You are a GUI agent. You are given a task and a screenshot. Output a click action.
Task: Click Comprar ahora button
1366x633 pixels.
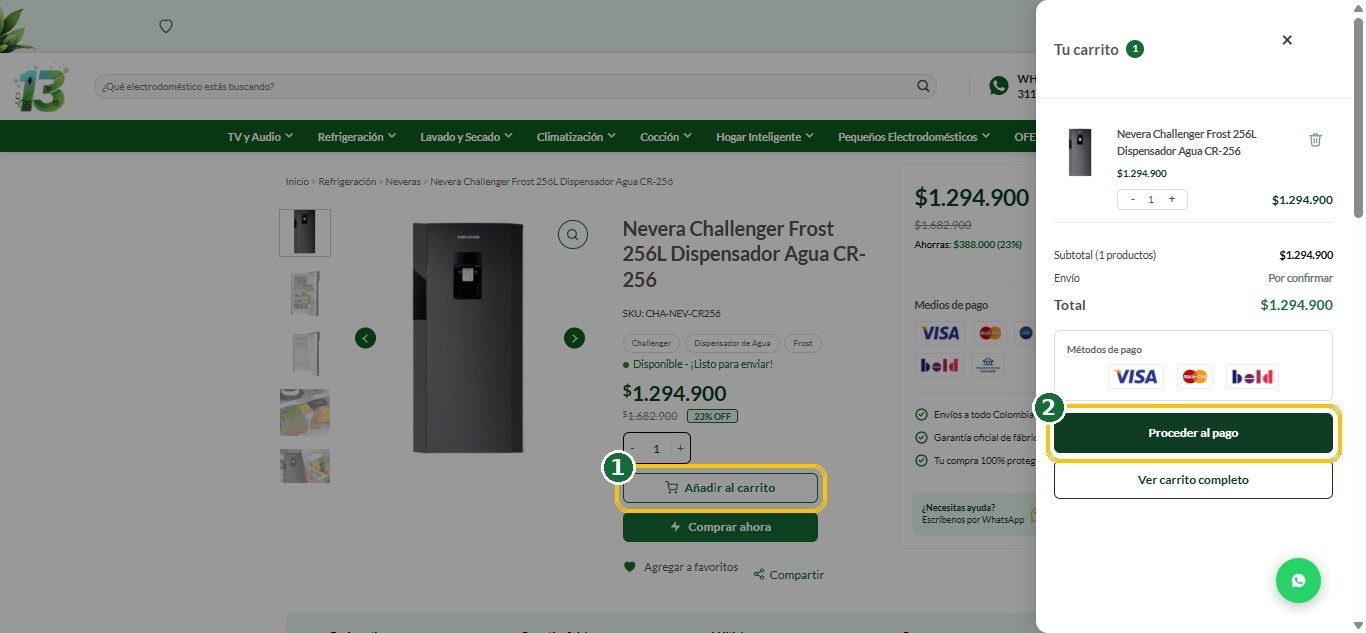[720, 527]
